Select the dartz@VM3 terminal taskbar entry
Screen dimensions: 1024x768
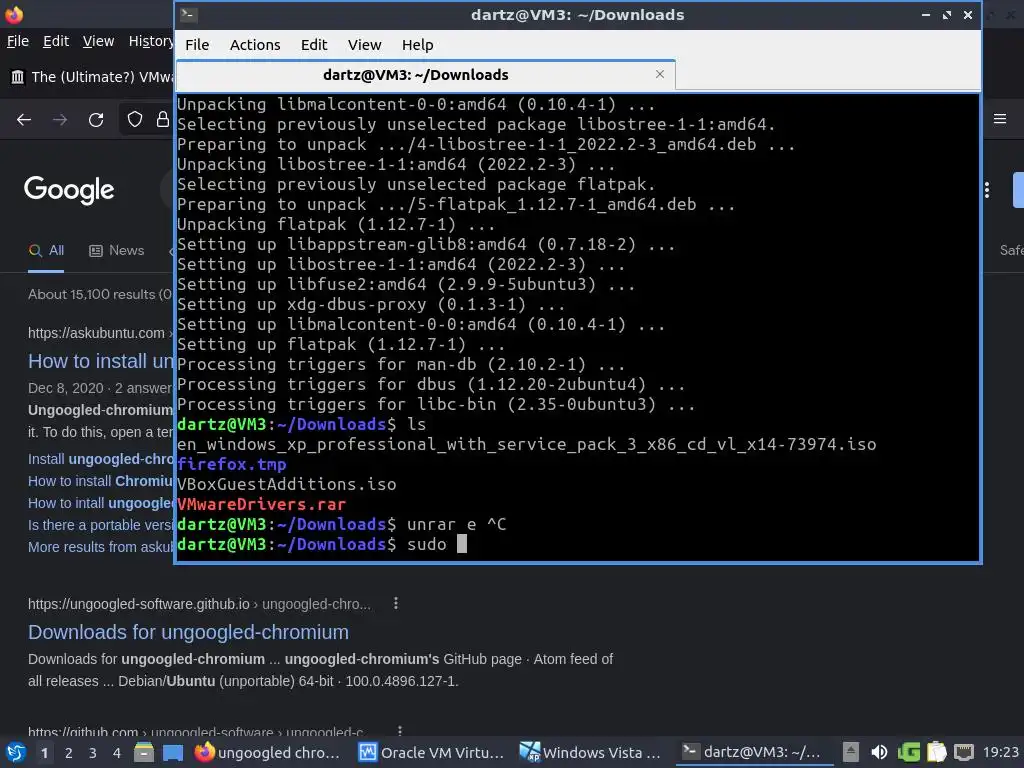coord(752,752)
